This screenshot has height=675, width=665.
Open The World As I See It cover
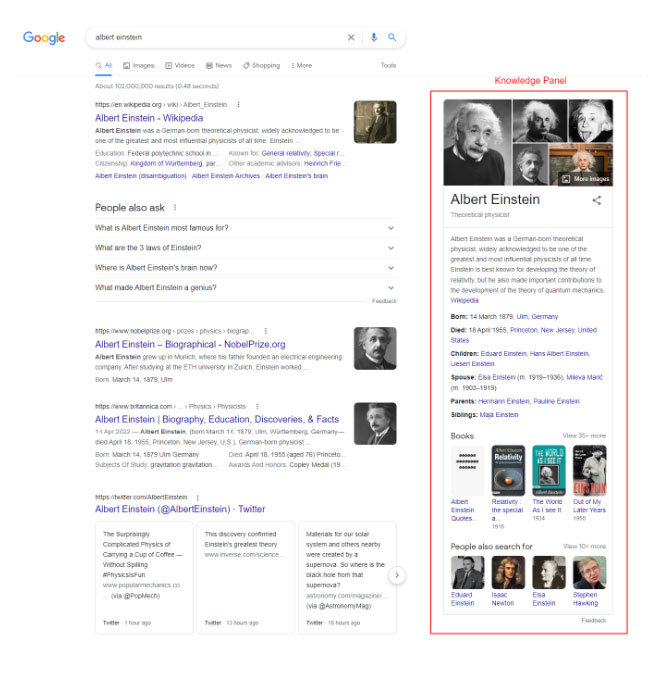[x=549, y=471]
